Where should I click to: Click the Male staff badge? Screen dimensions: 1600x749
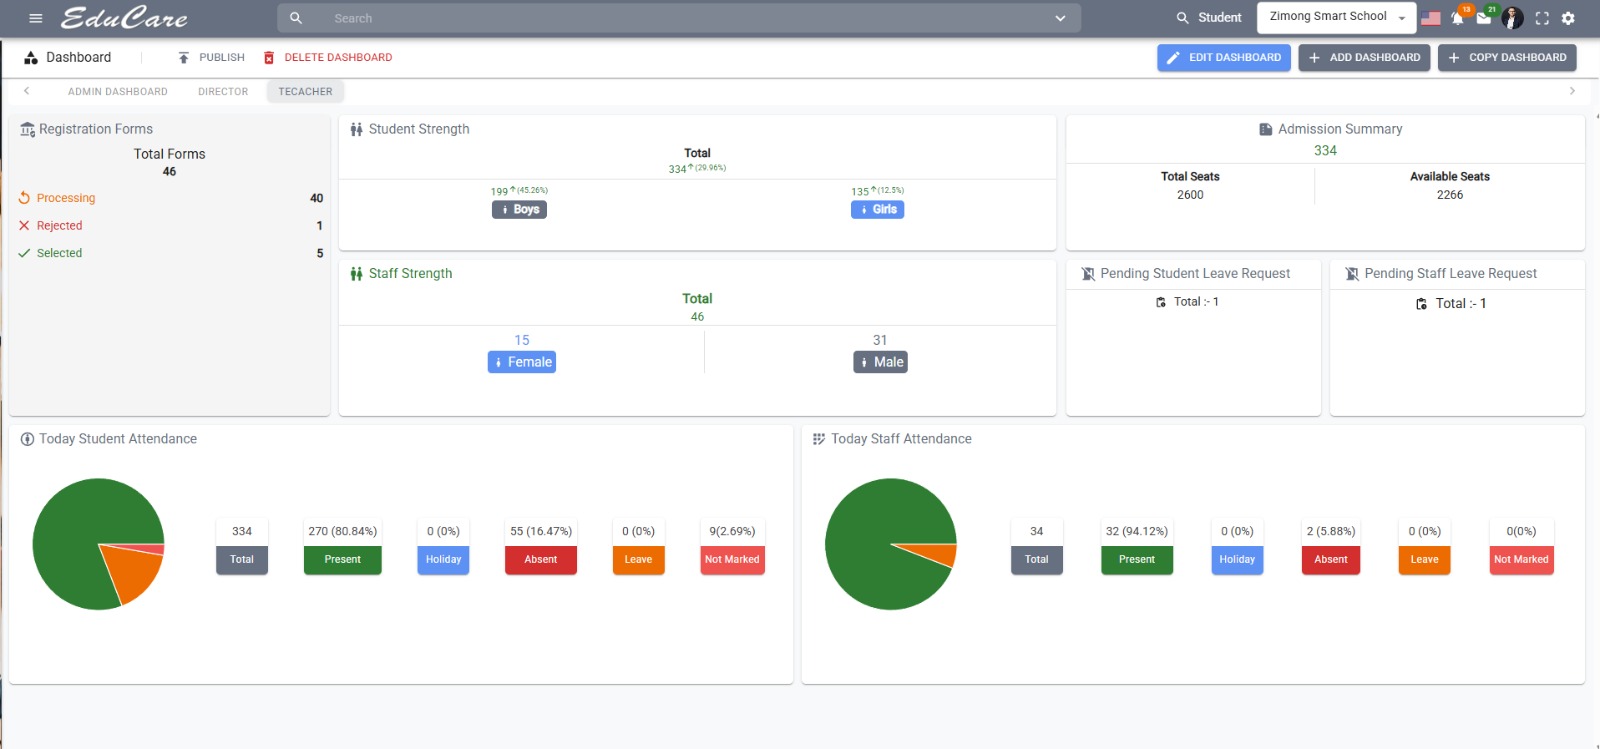[880, 362]
